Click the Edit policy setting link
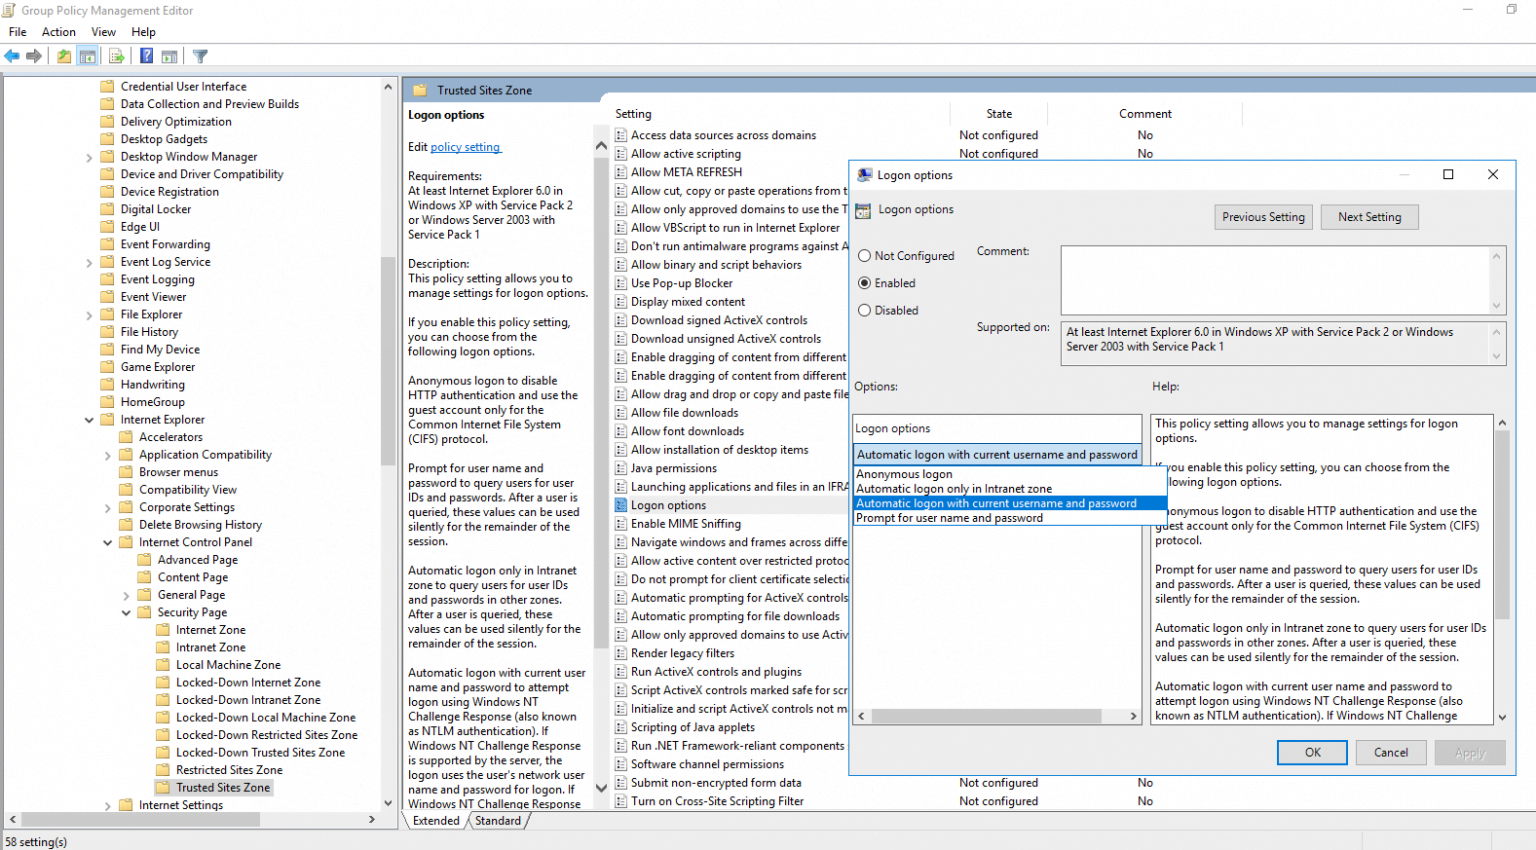Viewport: 1536px width, 850px height. 465,147
